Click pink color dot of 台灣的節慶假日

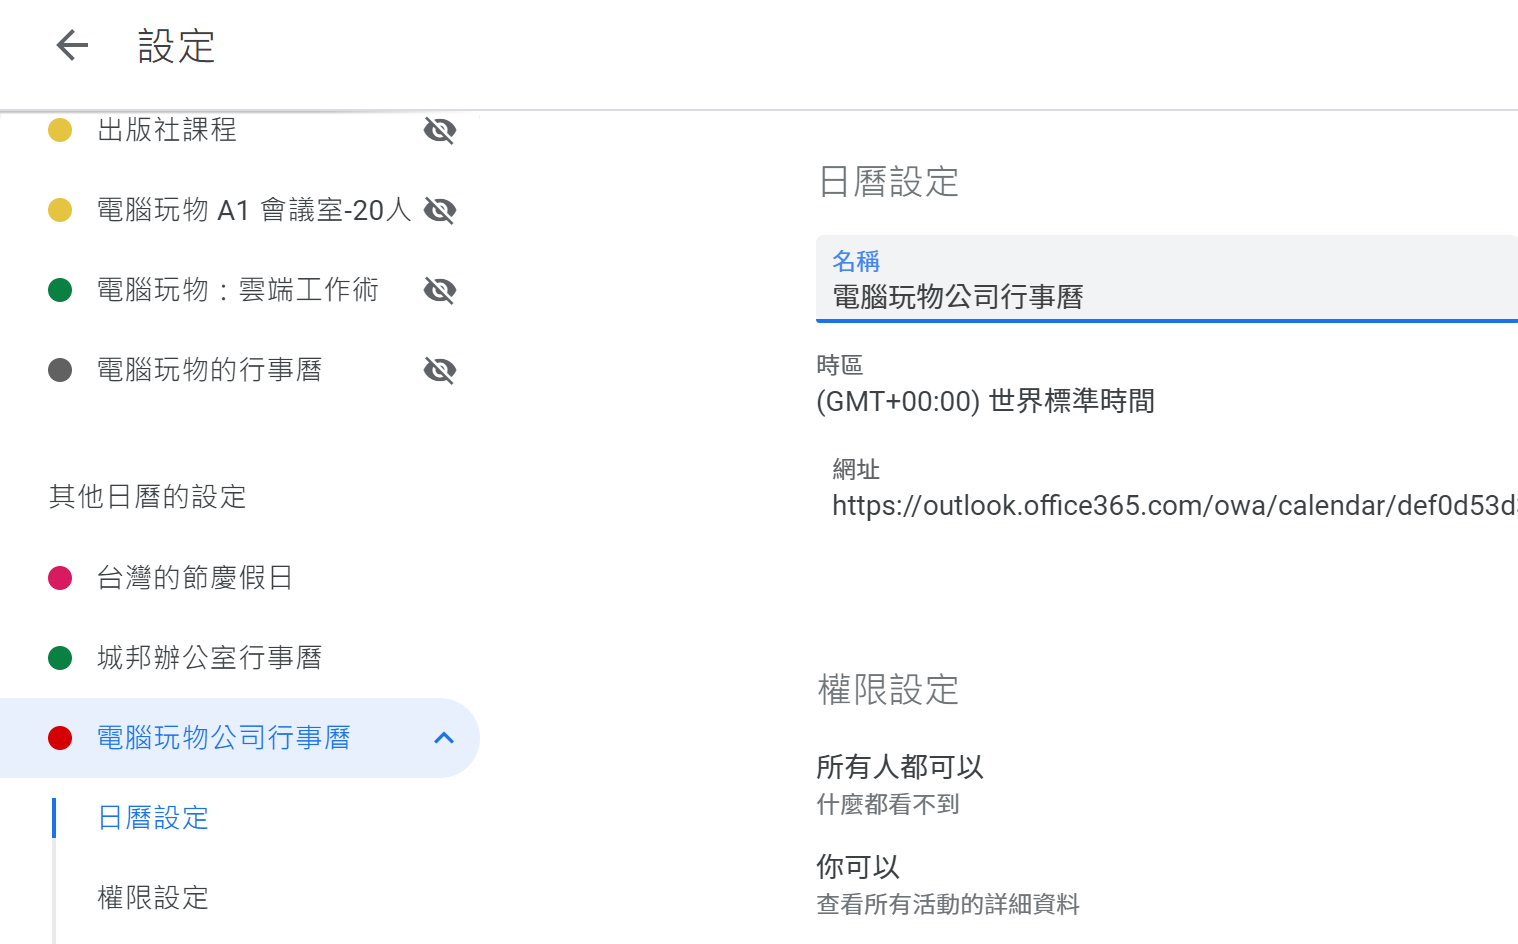click(x=60, y=578)
